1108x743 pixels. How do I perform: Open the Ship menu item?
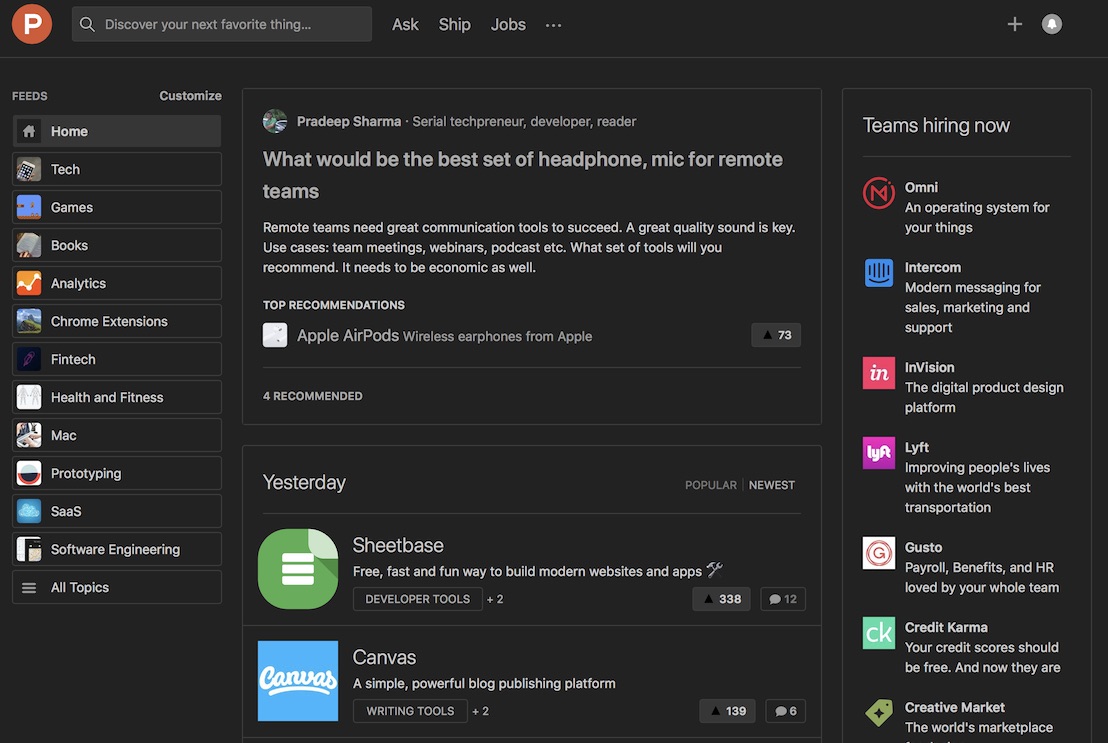point(454,25)
